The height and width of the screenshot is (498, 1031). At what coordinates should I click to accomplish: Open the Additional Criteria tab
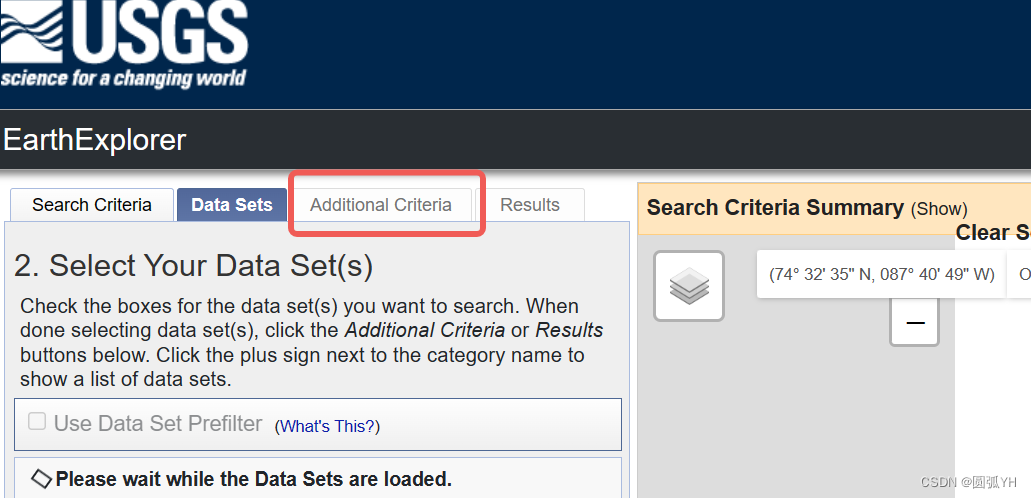pyautogui.click(x=381, y=205)
